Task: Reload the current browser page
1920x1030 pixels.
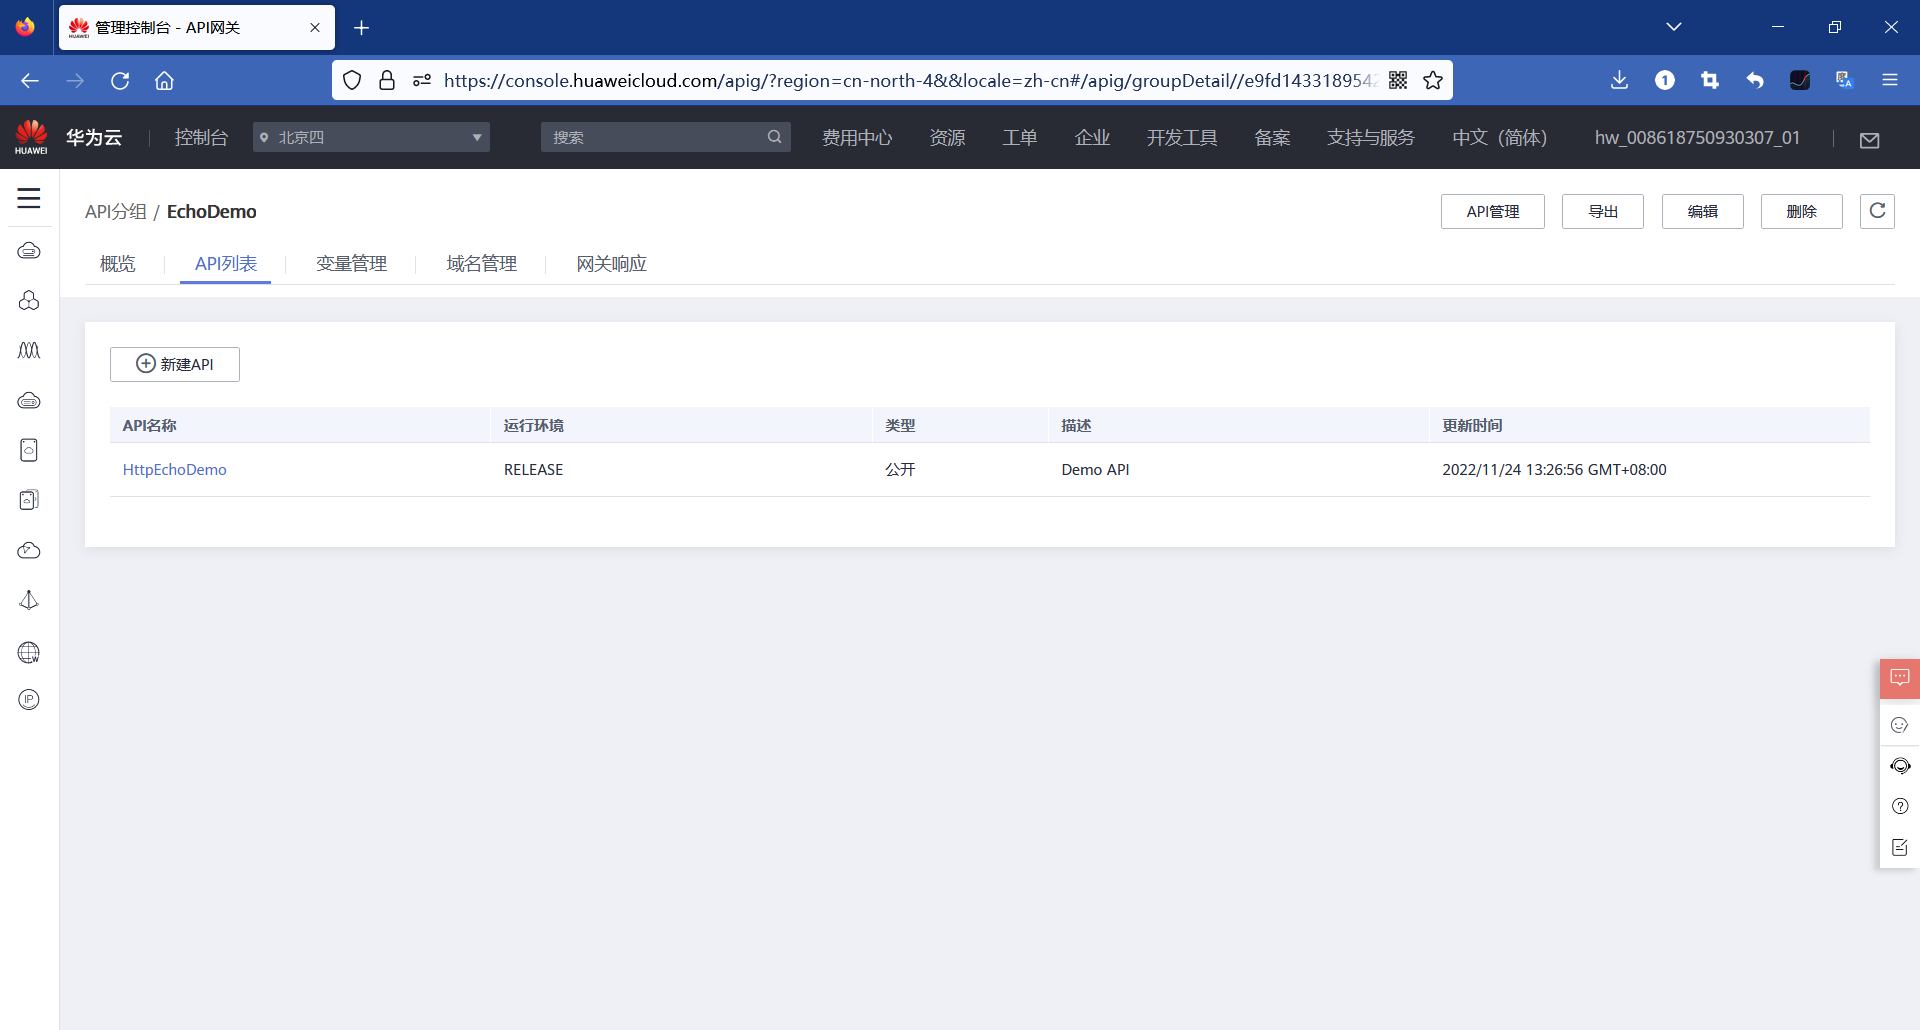Action: click(120, 80)
